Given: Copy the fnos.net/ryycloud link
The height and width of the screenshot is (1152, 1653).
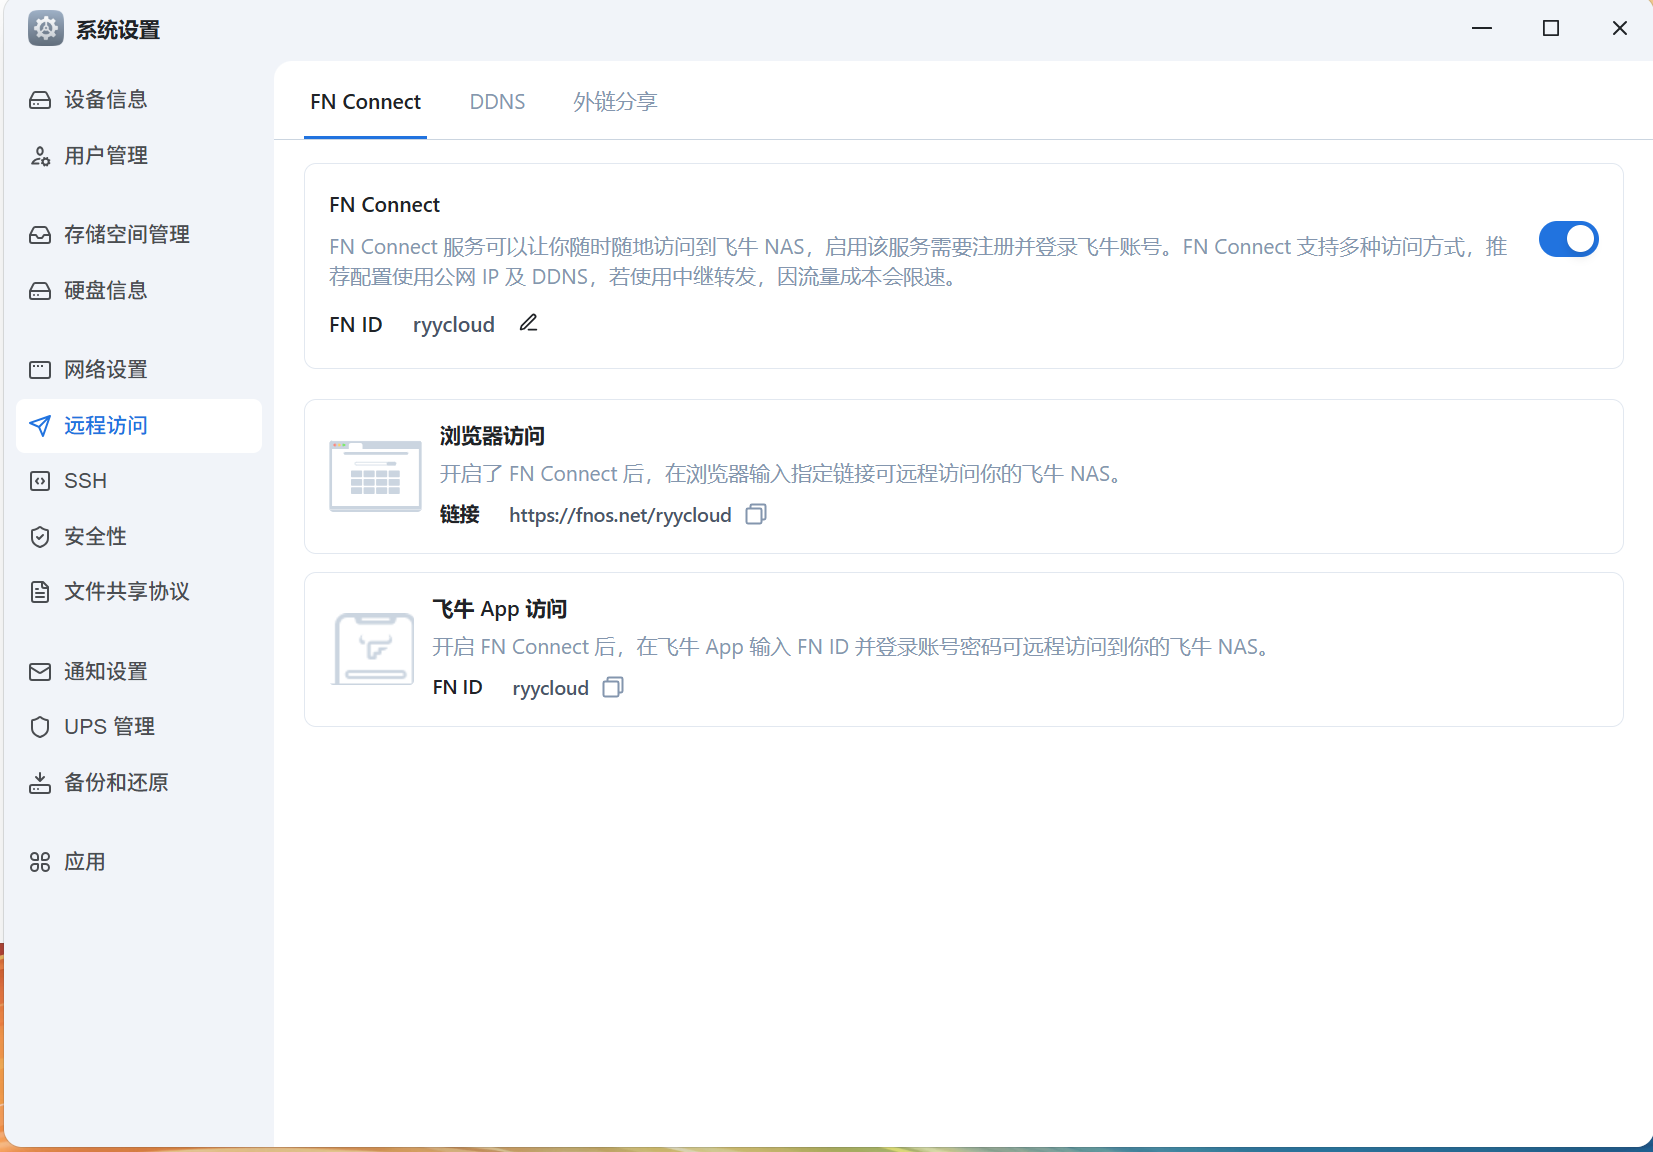Looking at the screenshot, I should [x=757, y=514].
